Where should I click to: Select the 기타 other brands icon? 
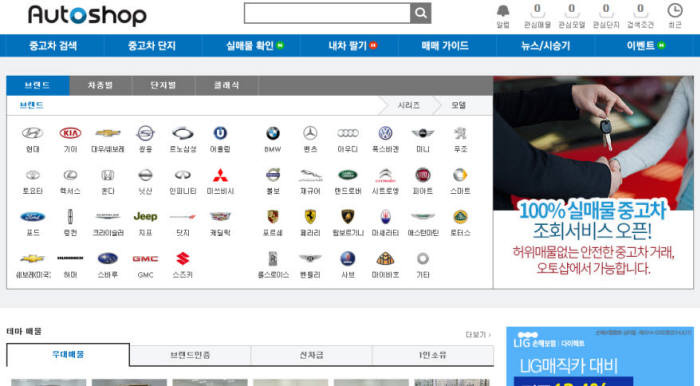tap(422, 259)
